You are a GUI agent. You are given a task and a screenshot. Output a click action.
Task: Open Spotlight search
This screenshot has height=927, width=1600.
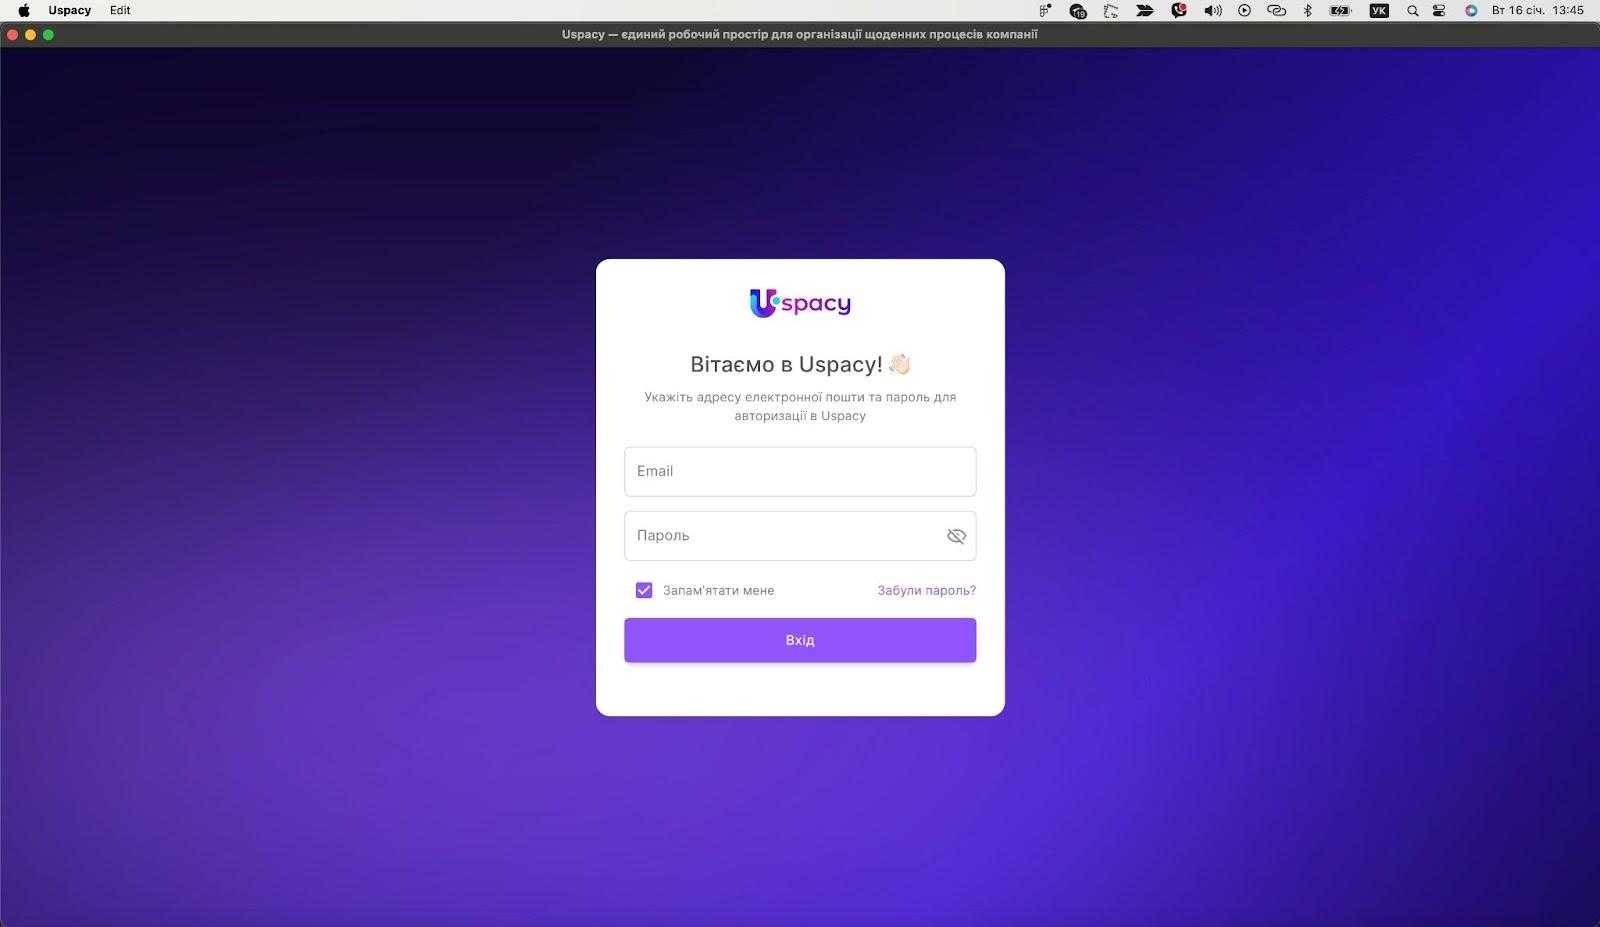point(1412,11)
